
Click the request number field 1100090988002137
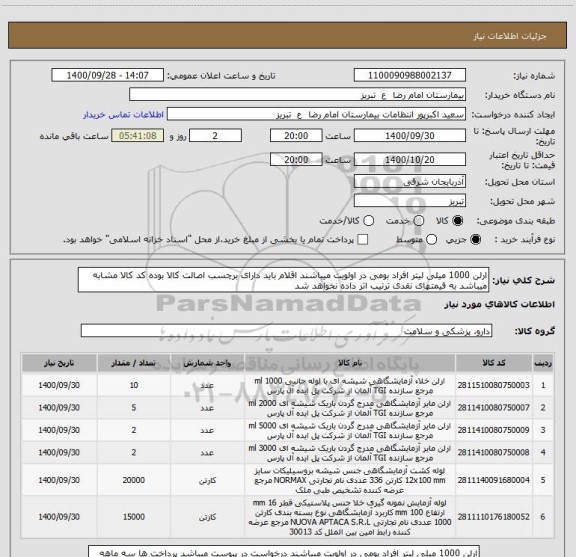(x=410, y=75)
